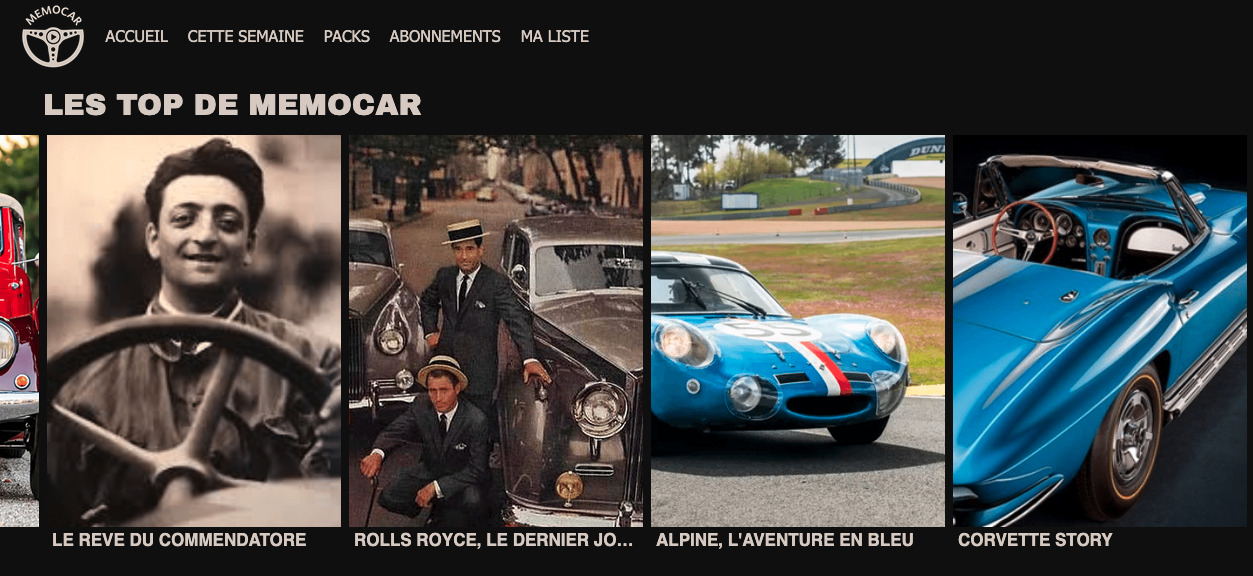Select Packs in the navigation bar
This screenshot has height=576, width=1253.
pyautogui.click(x=346, y=36)
